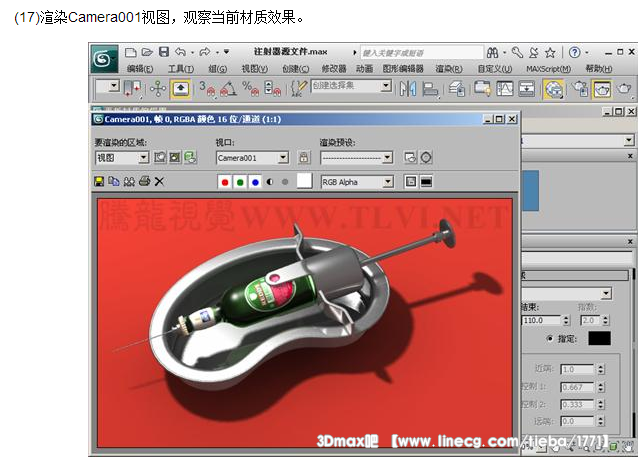The image size is (638, 458).
Task: Open the Help question-mark icon
Action: [574, 52]
